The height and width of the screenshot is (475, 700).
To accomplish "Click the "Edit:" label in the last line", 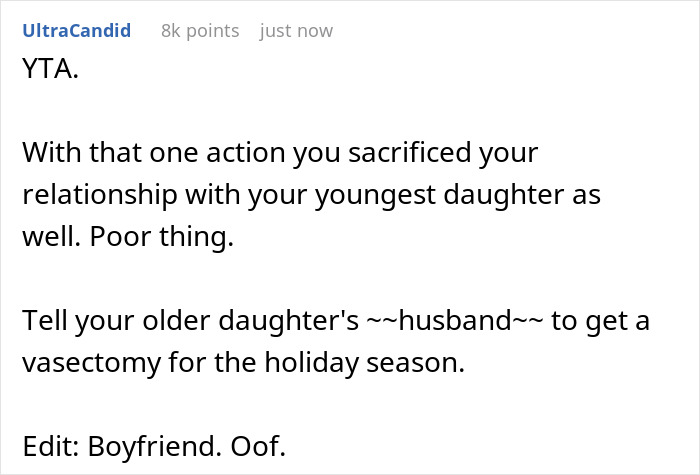I will point(51,446).
